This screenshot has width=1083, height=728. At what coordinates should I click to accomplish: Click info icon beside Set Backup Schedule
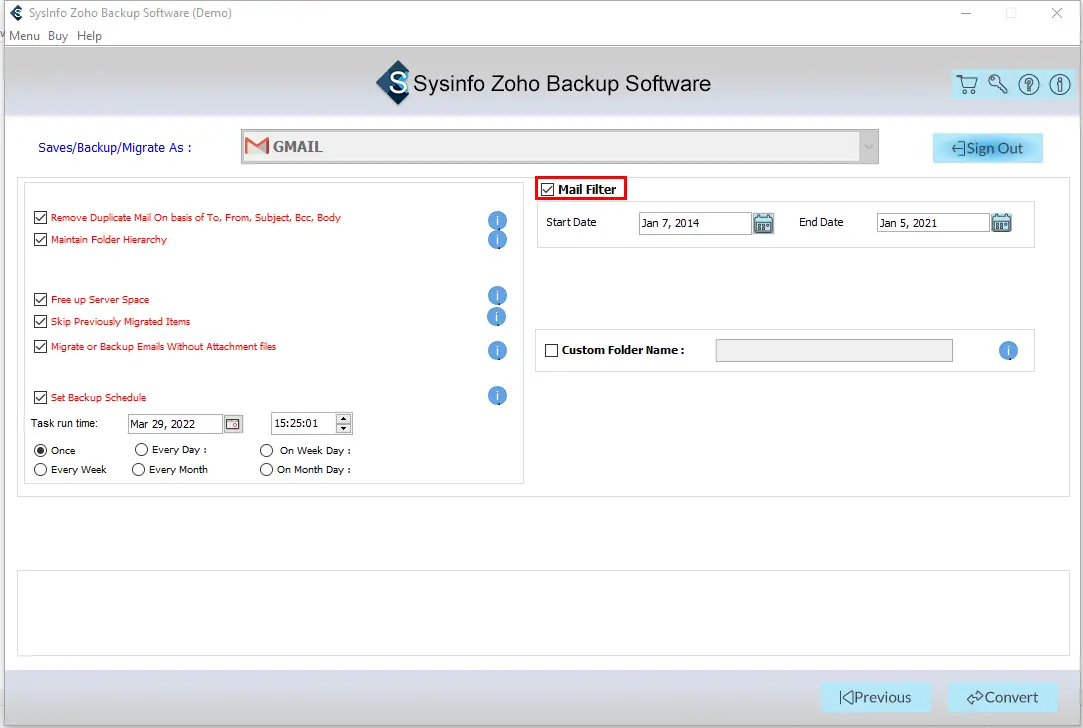coord(497,396)
